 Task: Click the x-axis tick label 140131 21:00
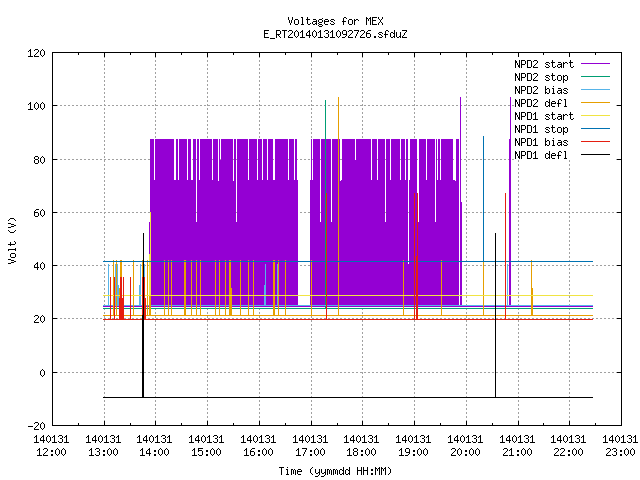[517, 446]
